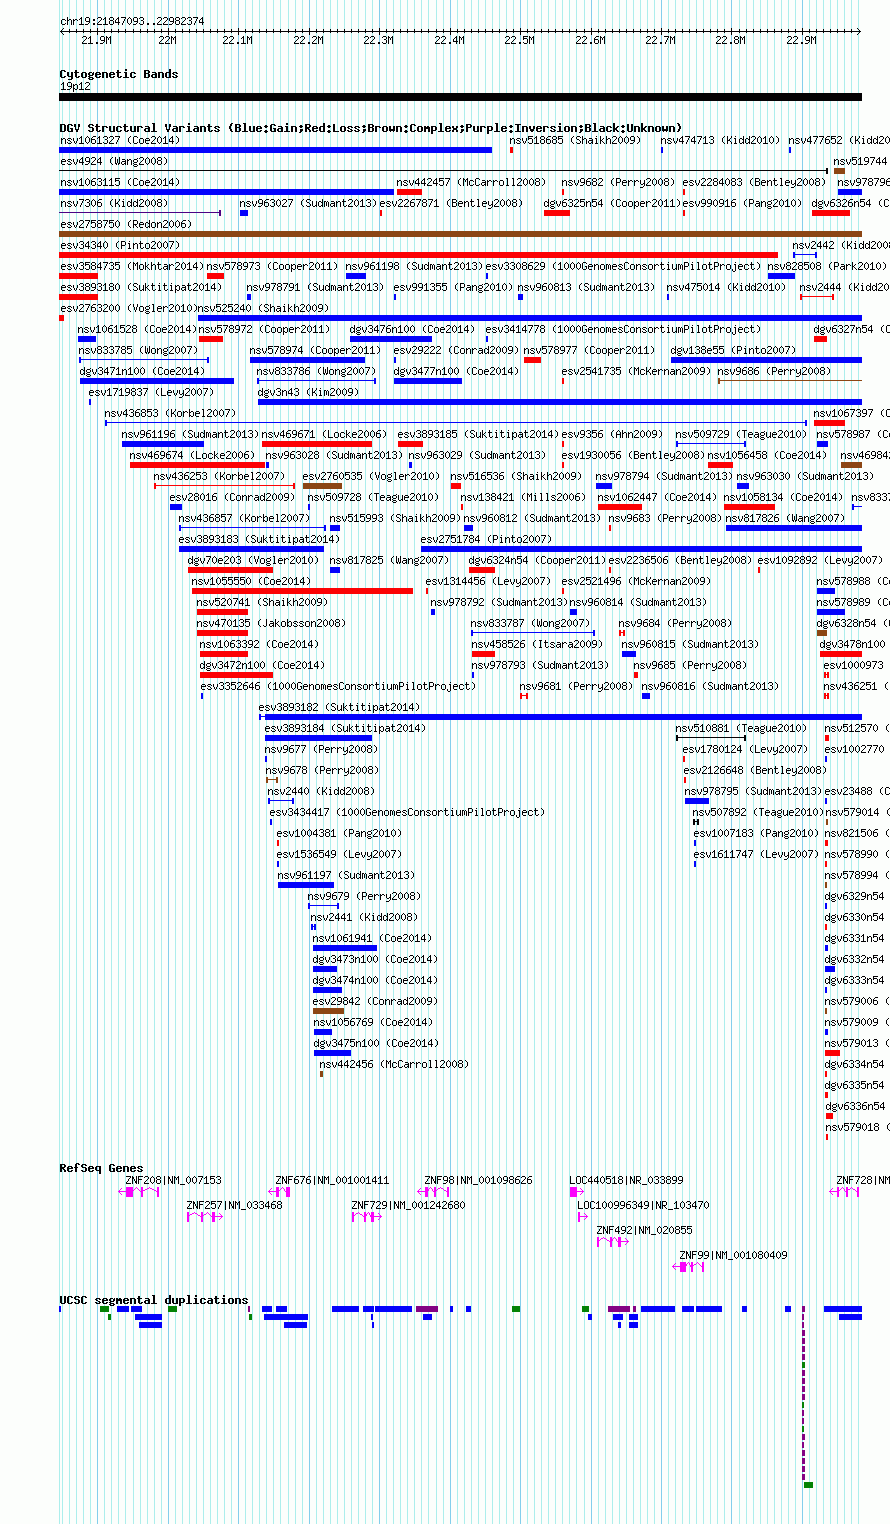Click nsv817826 (Wang2007) variant label
Screen dimensions: 890x1524
coord(786,519)
